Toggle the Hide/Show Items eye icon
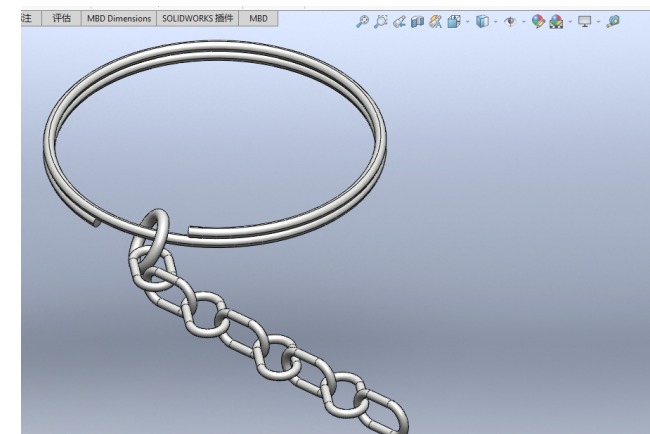The width and height of the screenshot is (650, 434). [510, 21]
